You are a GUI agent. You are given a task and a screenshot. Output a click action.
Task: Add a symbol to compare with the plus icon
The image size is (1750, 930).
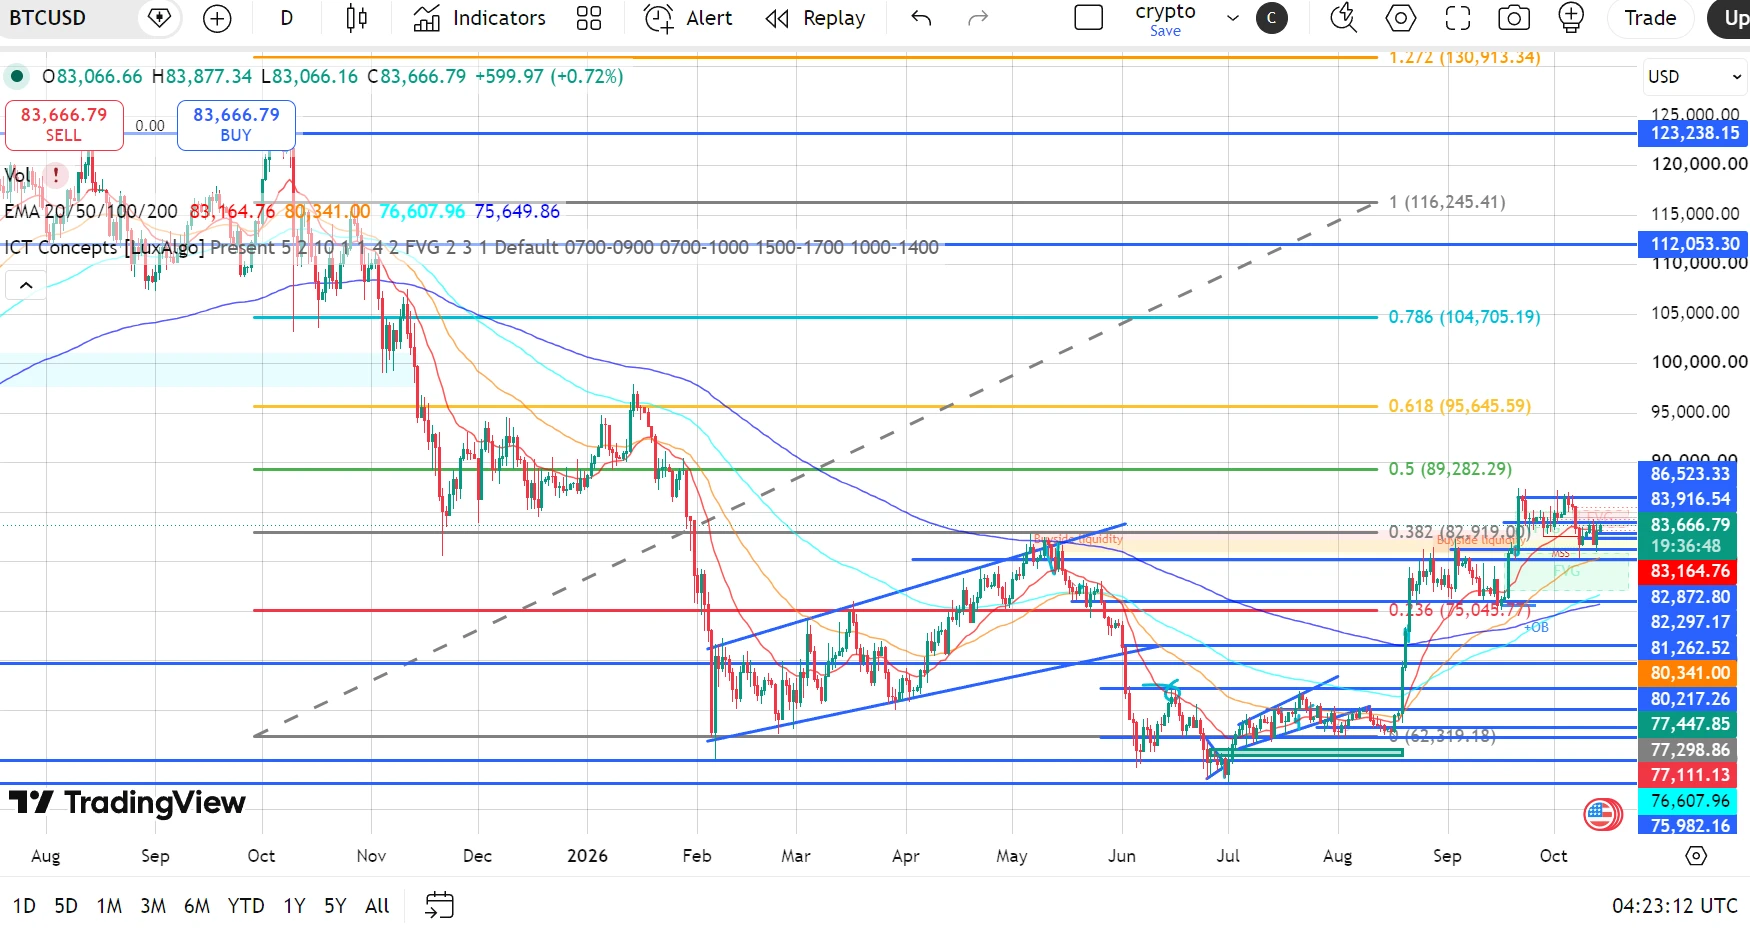pos(216,18)
